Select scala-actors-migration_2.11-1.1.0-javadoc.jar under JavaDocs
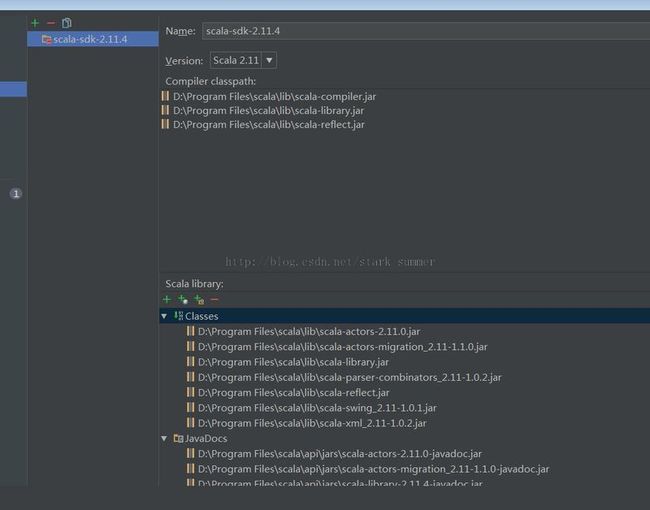This screenshot has width=650, height=510. coord(374,469)
